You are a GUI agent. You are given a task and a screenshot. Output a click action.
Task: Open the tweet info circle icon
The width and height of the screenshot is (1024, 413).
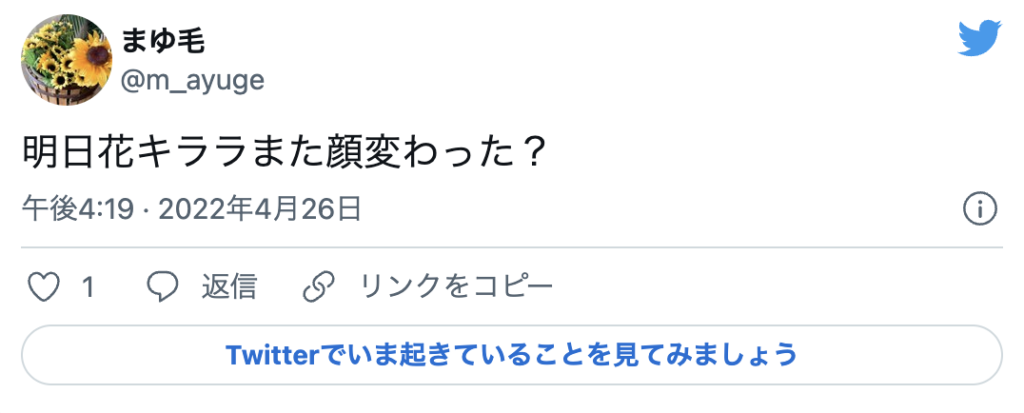980,210
